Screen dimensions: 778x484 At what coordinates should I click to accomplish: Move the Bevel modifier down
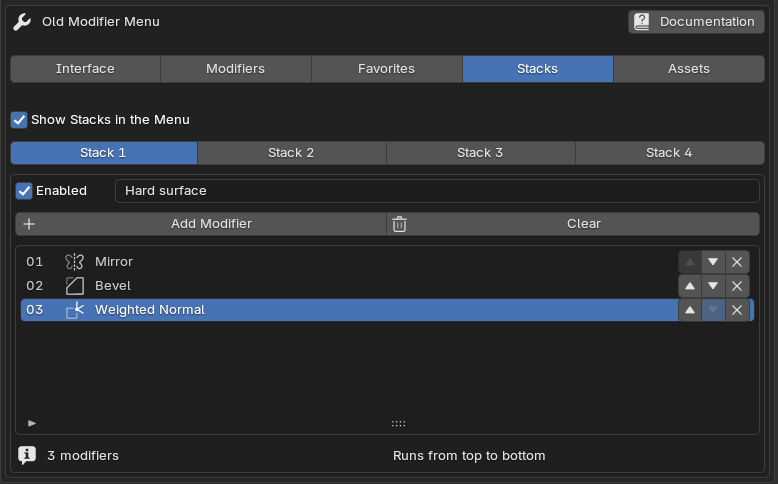coord(713,285)
